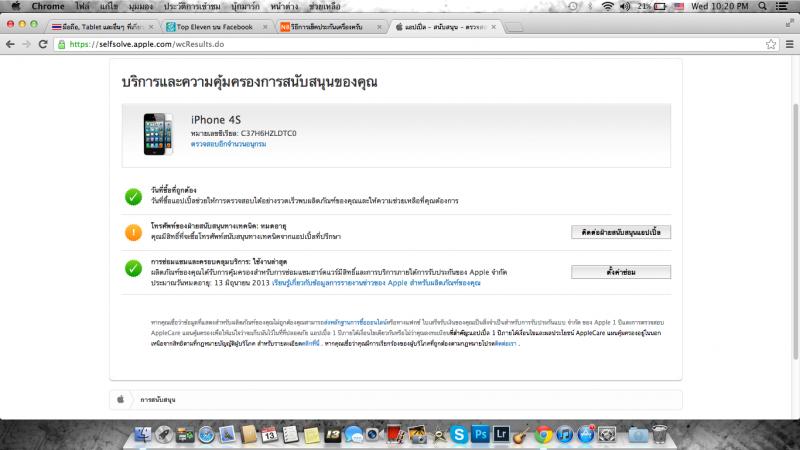Open the blue folder stack in dock
The image size is (800, 450).
click(638, 435)
